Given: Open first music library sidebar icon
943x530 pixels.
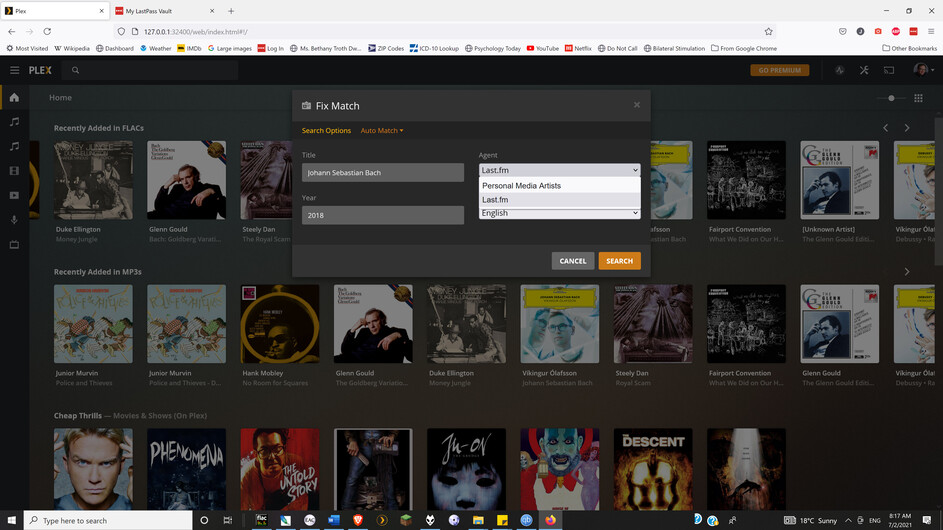Looking at the screenshot, I should (14, 122).
